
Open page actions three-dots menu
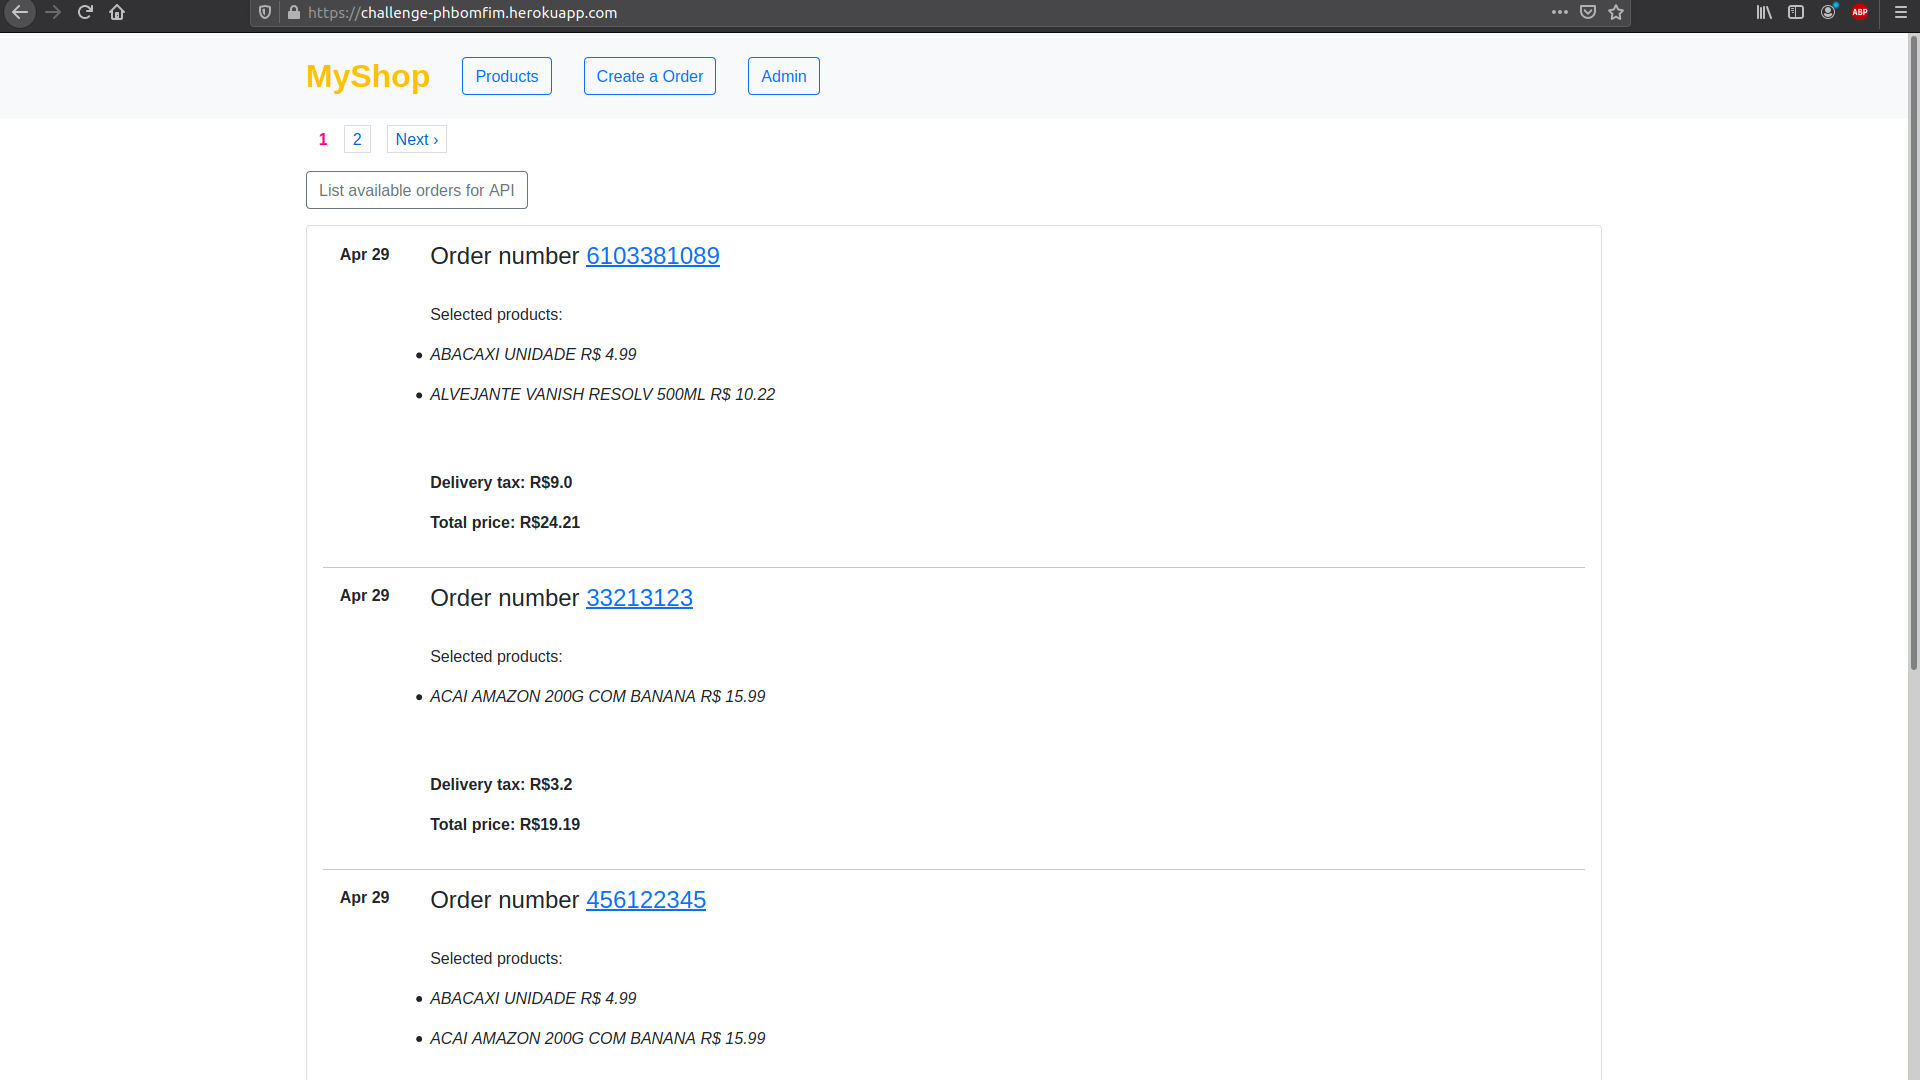[x=1559, y=13]
